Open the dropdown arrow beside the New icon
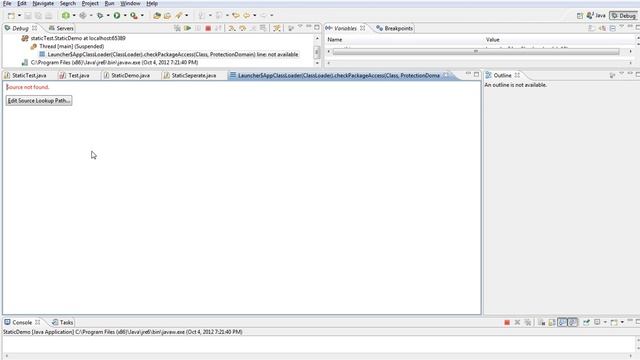The width and height of the screenshot is (640, 360). pos(19,16)
